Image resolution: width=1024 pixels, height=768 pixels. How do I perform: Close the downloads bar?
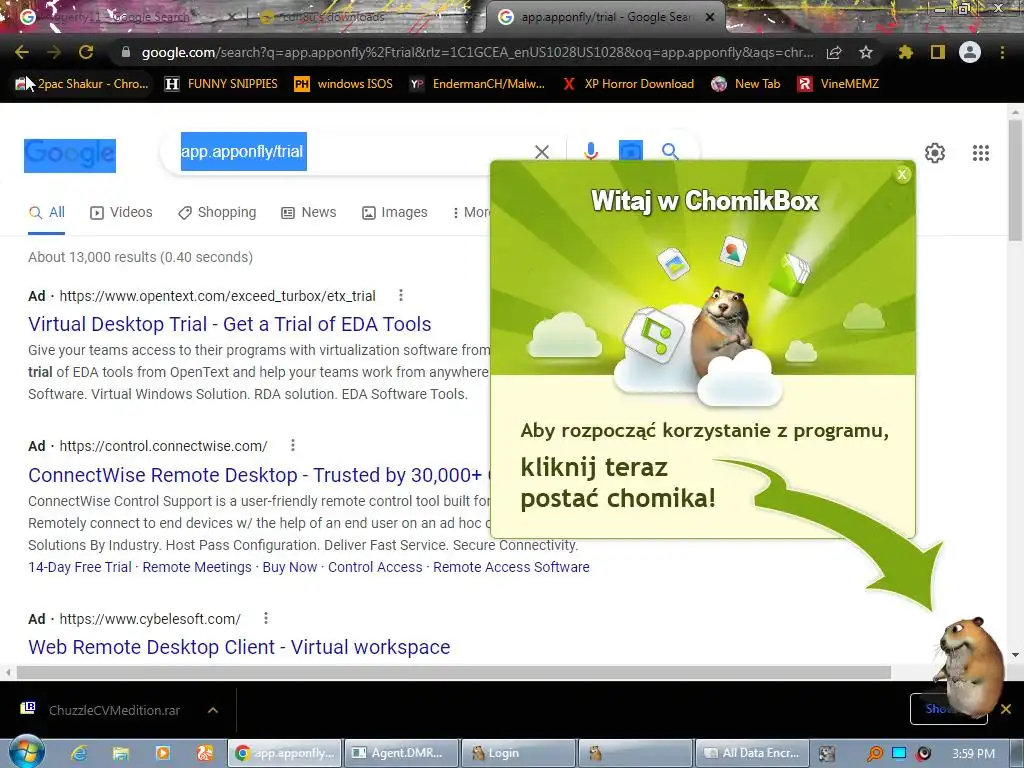pyautogui.click(x=1006, y=709)
